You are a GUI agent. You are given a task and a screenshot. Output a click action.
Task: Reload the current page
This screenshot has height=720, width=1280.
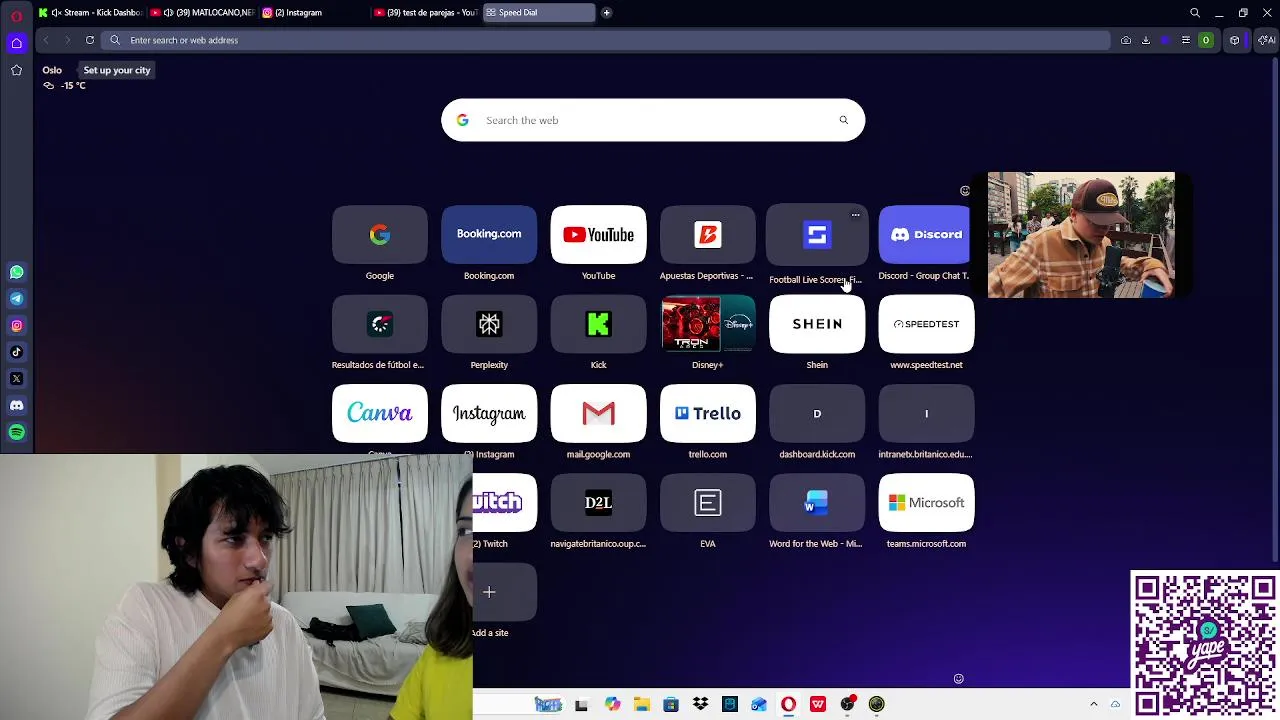pos(90,40)
